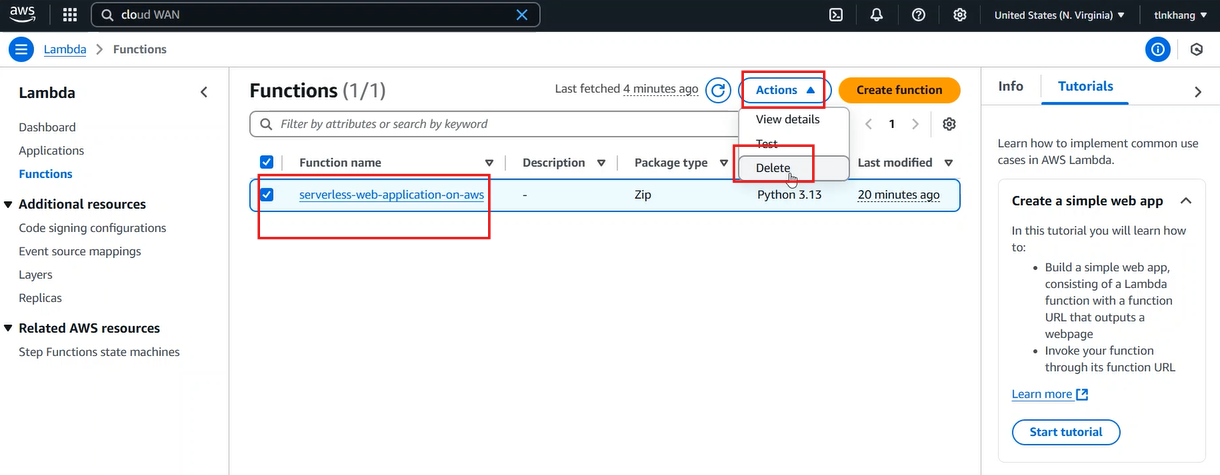Open the notifications bell icon
Viewport: 1220px width, 475px height.
(x=877, y=15)
